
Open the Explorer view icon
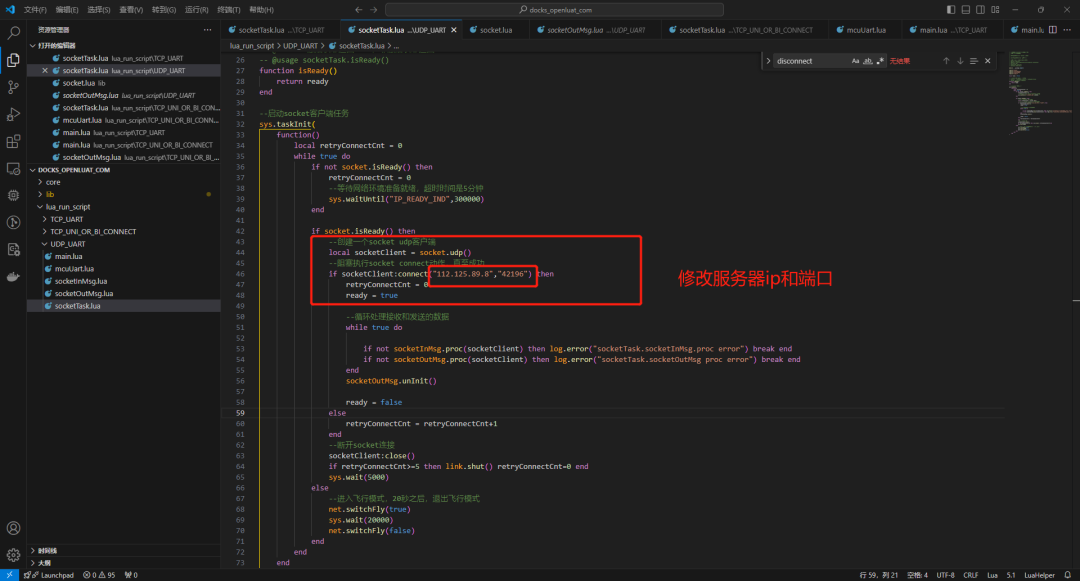(13, 60)
